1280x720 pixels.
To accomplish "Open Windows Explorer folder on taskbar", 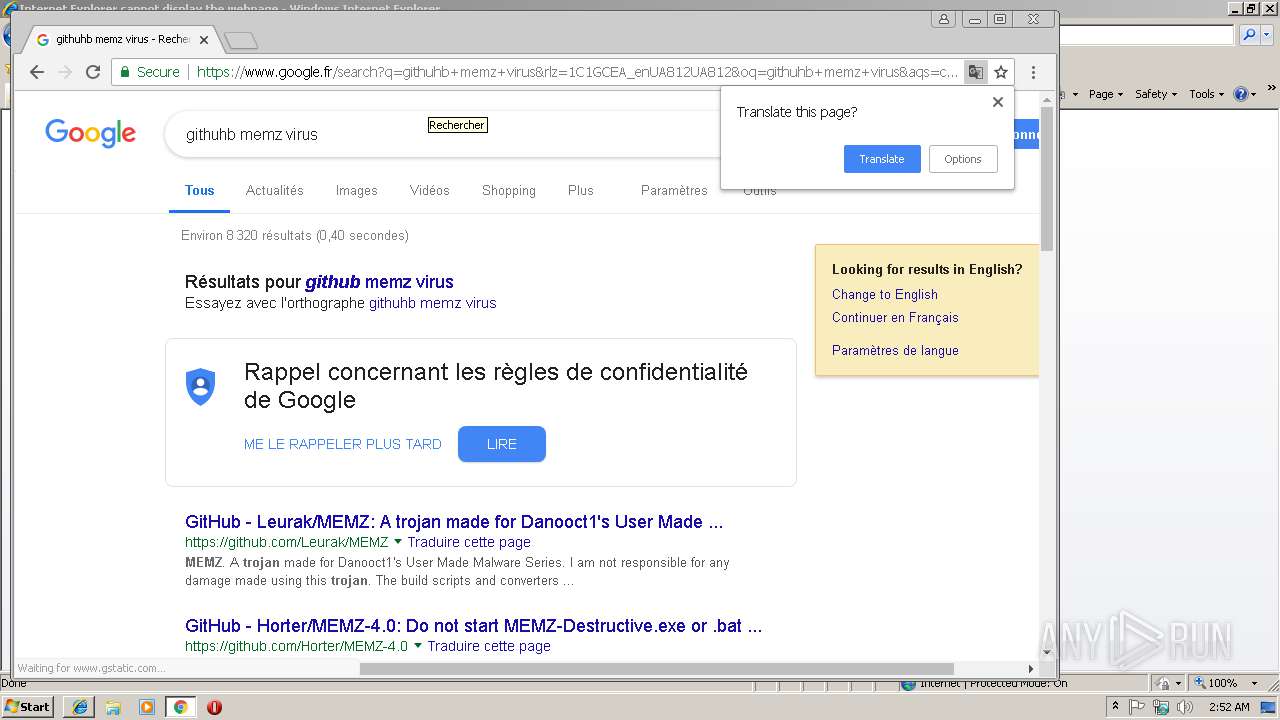I will [113, 707].
